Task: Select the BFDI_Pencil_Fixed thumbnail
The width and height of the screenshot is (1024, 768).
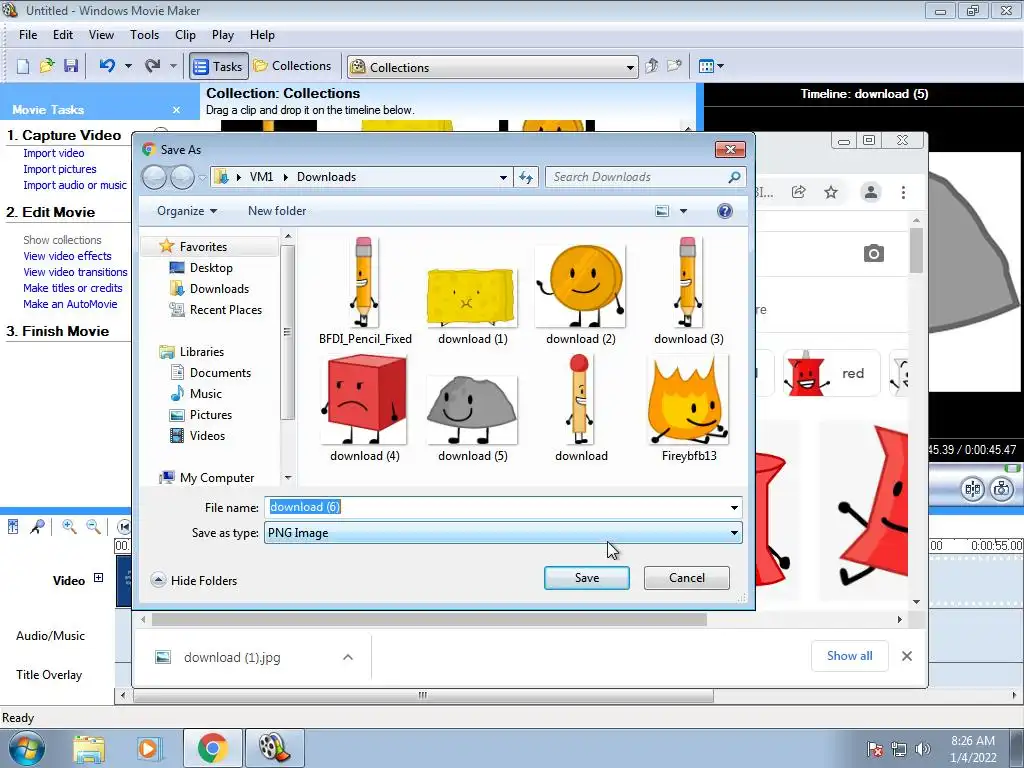Action: [365, 291]
